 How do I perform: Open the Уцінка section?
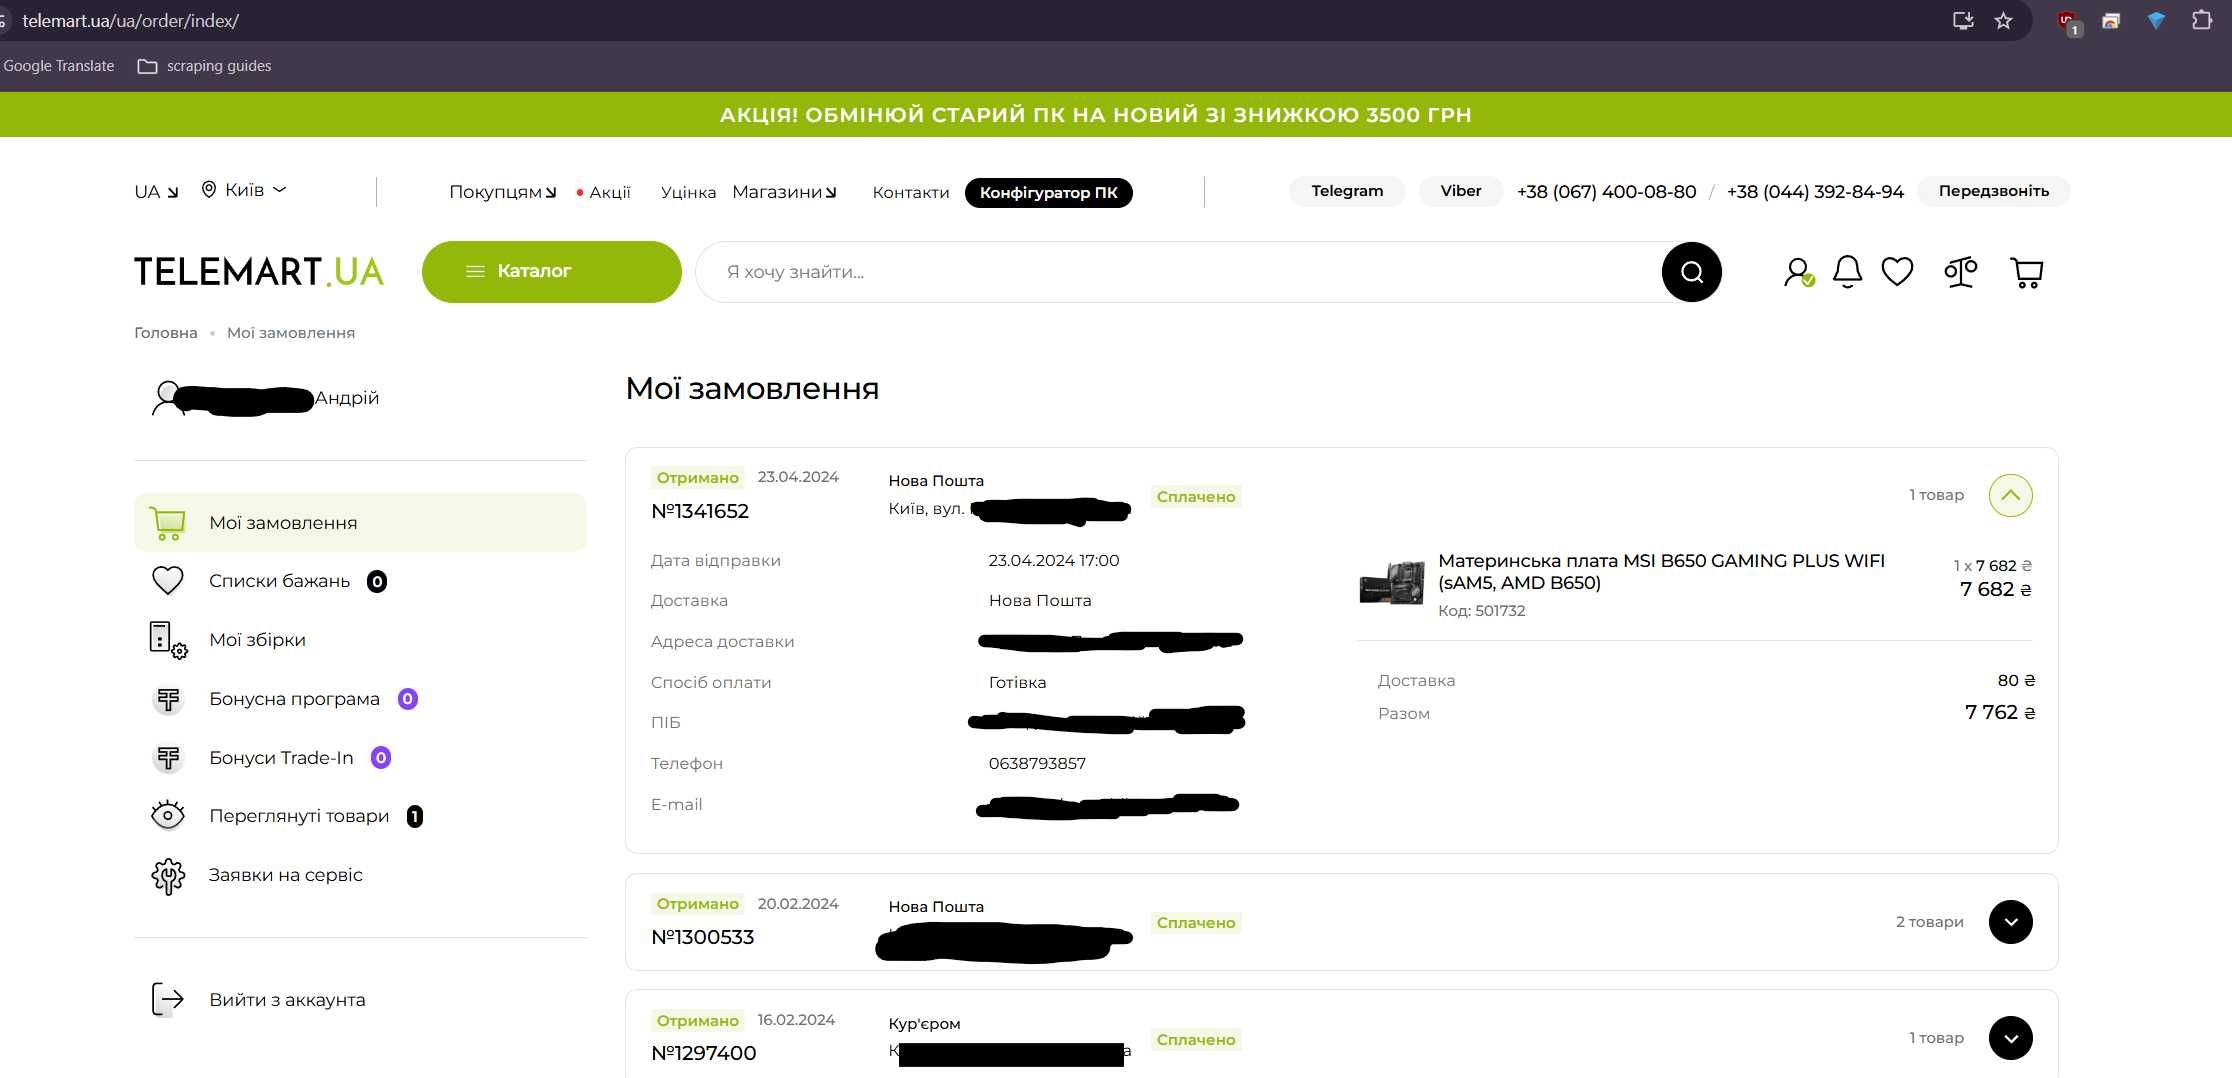coord(688,192)
